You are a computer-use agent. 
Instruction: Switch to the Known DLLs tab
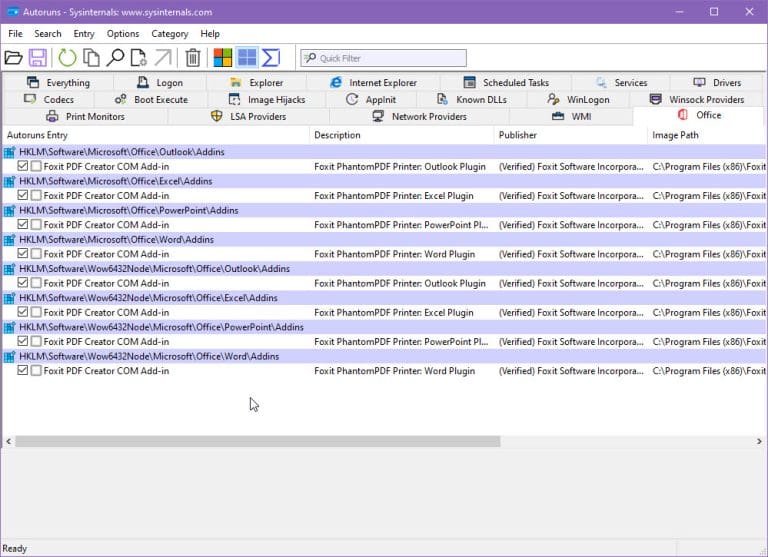(472, 99)
